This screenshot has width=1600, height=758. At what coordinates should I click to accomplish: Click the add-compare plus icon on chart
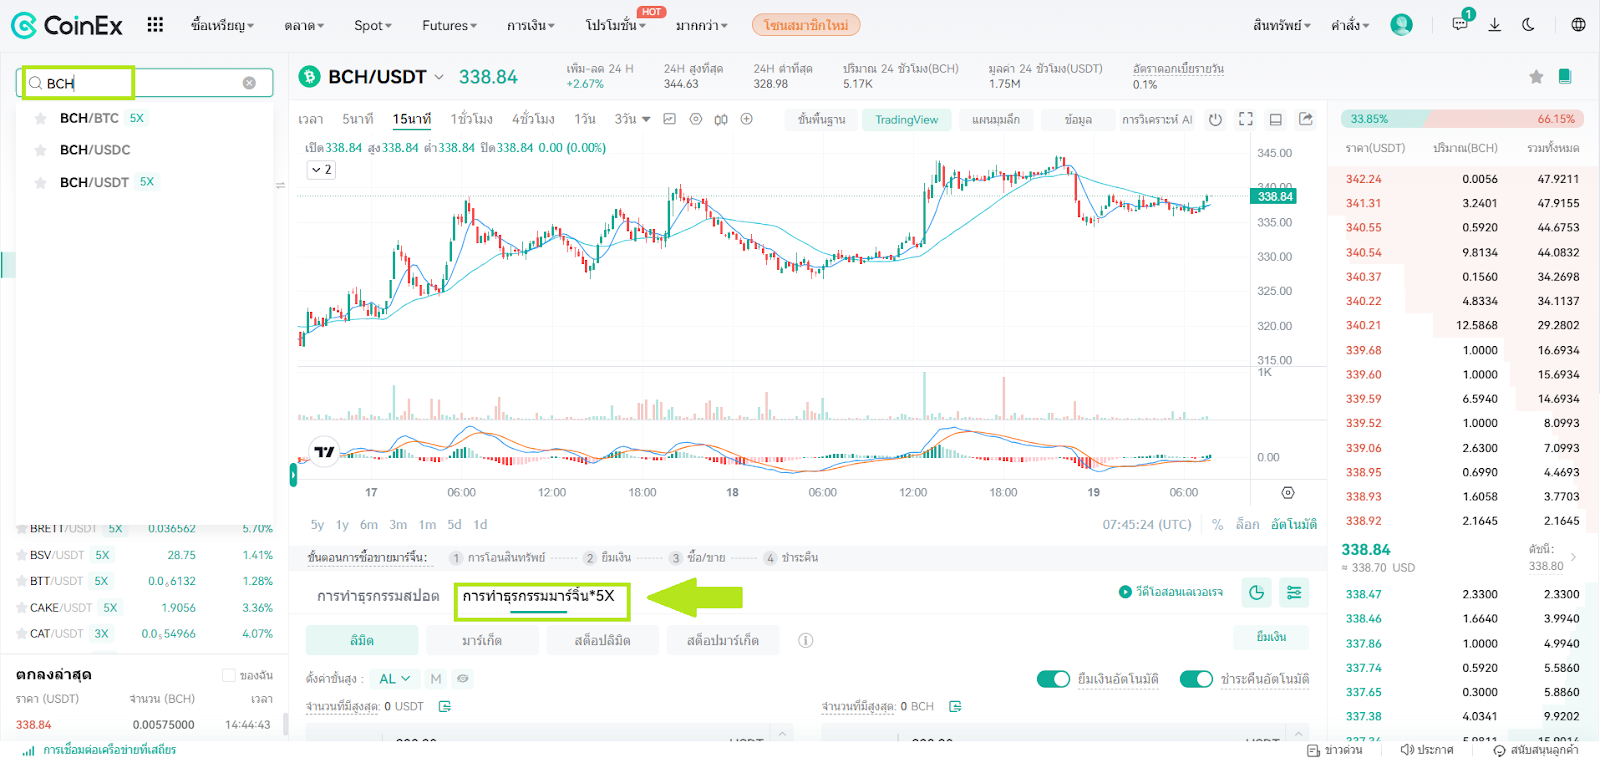pos(746,119)
